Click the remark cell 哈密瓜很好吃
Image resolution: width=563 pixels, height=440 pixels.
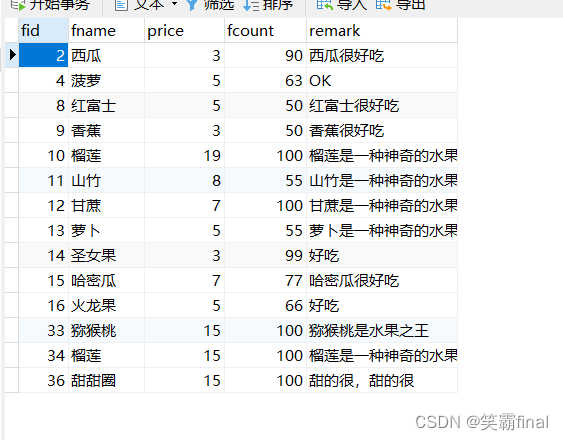point(382,281)
